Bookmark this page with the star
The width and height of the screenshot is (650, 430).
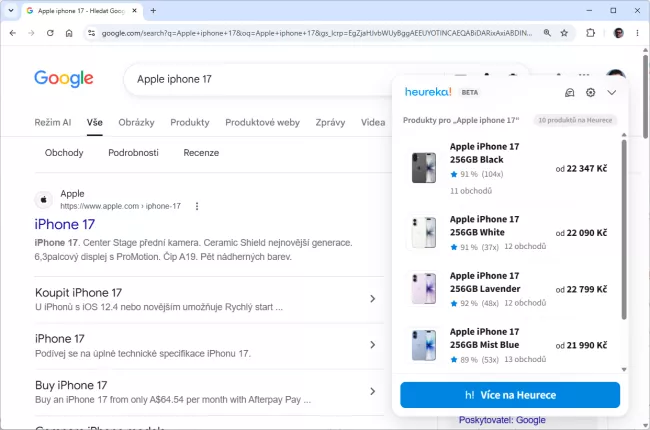click(x=564, y=33)
